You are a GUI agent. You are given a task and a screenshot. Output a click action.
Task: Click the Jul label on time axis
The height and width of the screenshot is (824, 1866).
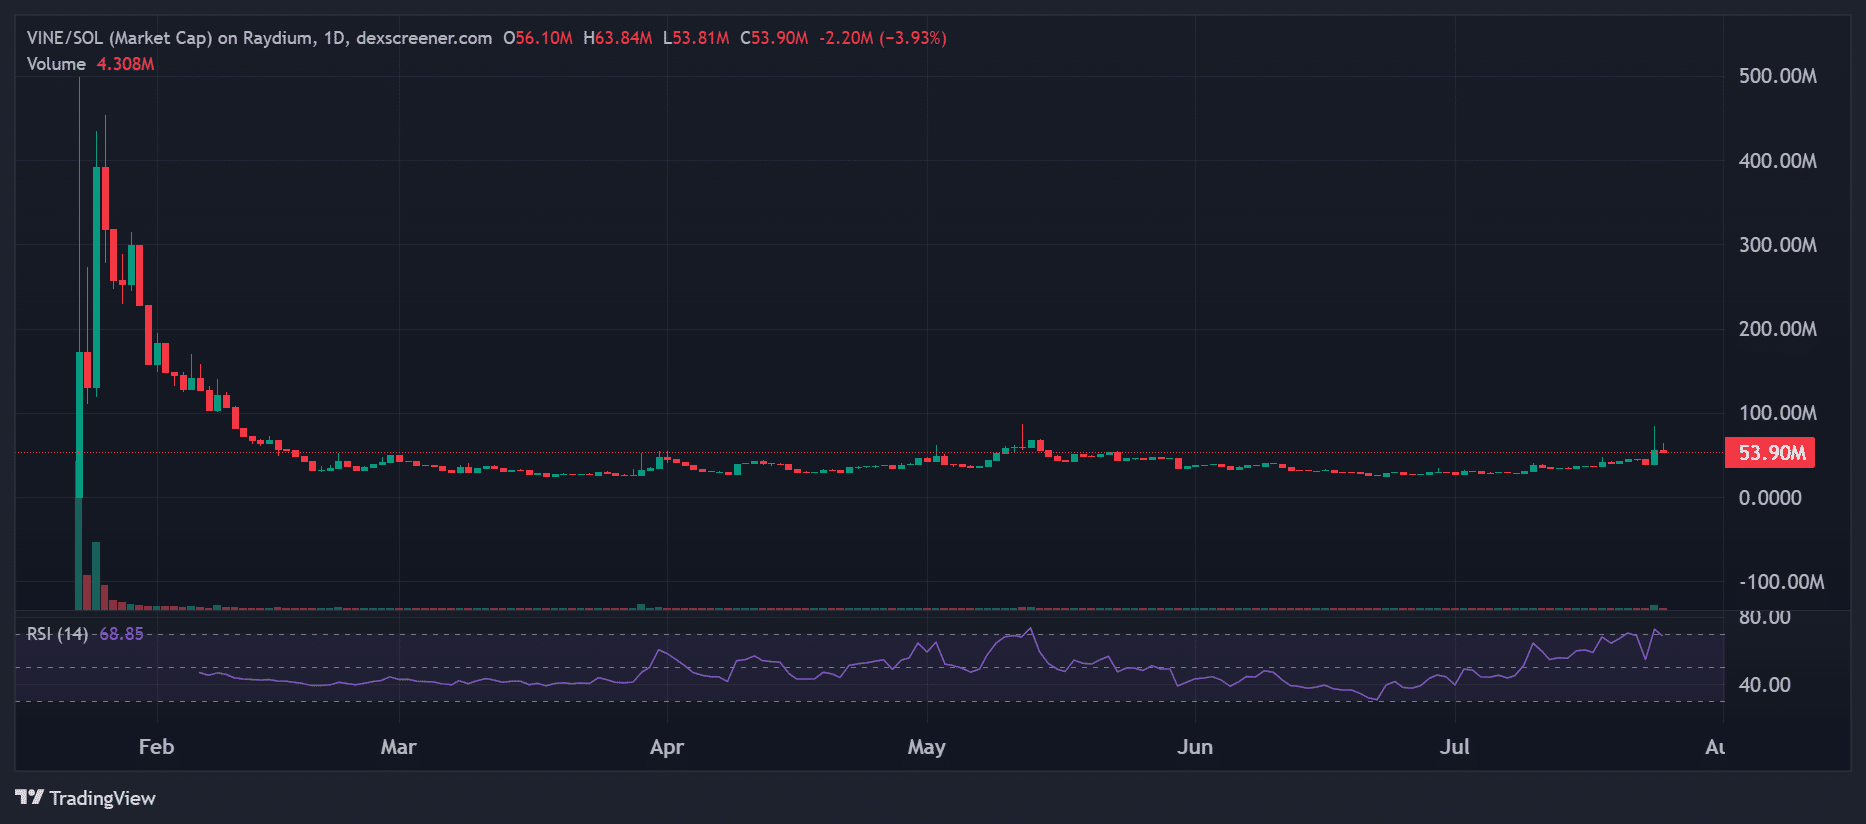(1454, 747)
